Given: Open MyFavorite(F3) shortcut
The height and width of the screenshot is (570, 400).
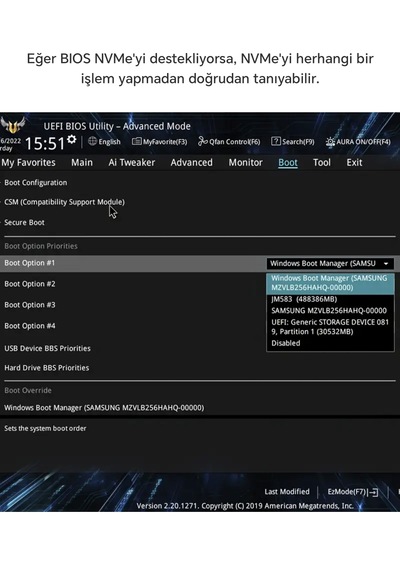Looking at the screenshot, I should 160,141.
